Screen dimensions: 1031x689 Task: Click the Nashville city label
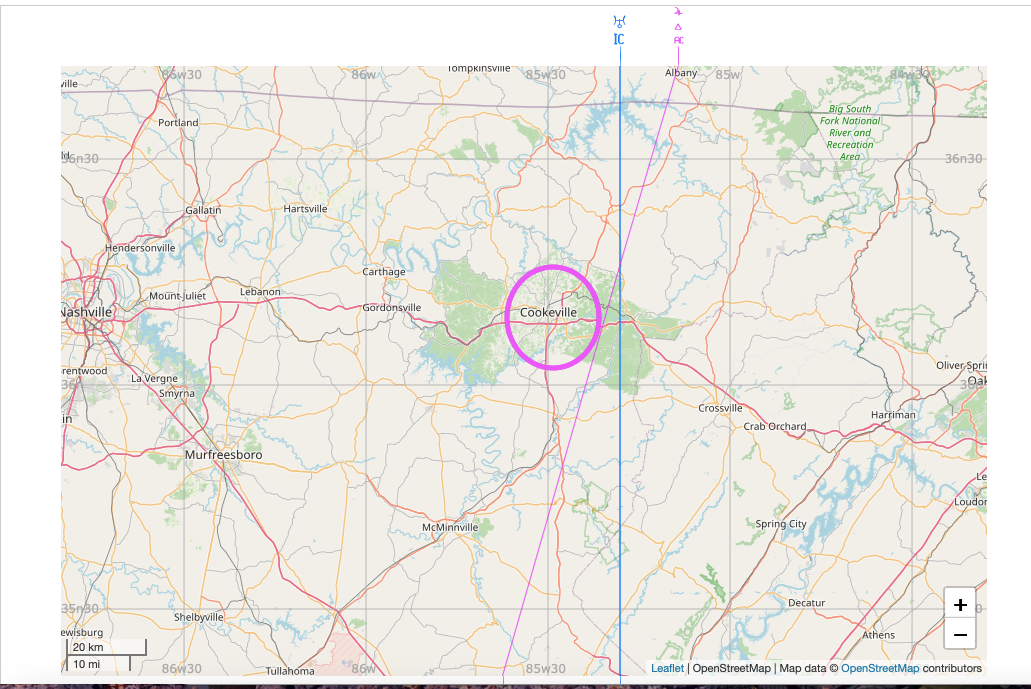click(87, 312)
